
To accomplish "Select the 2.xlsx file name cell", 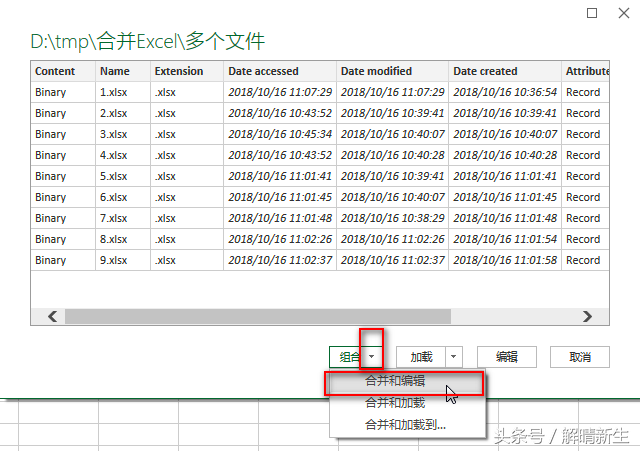I will point(123,113).
